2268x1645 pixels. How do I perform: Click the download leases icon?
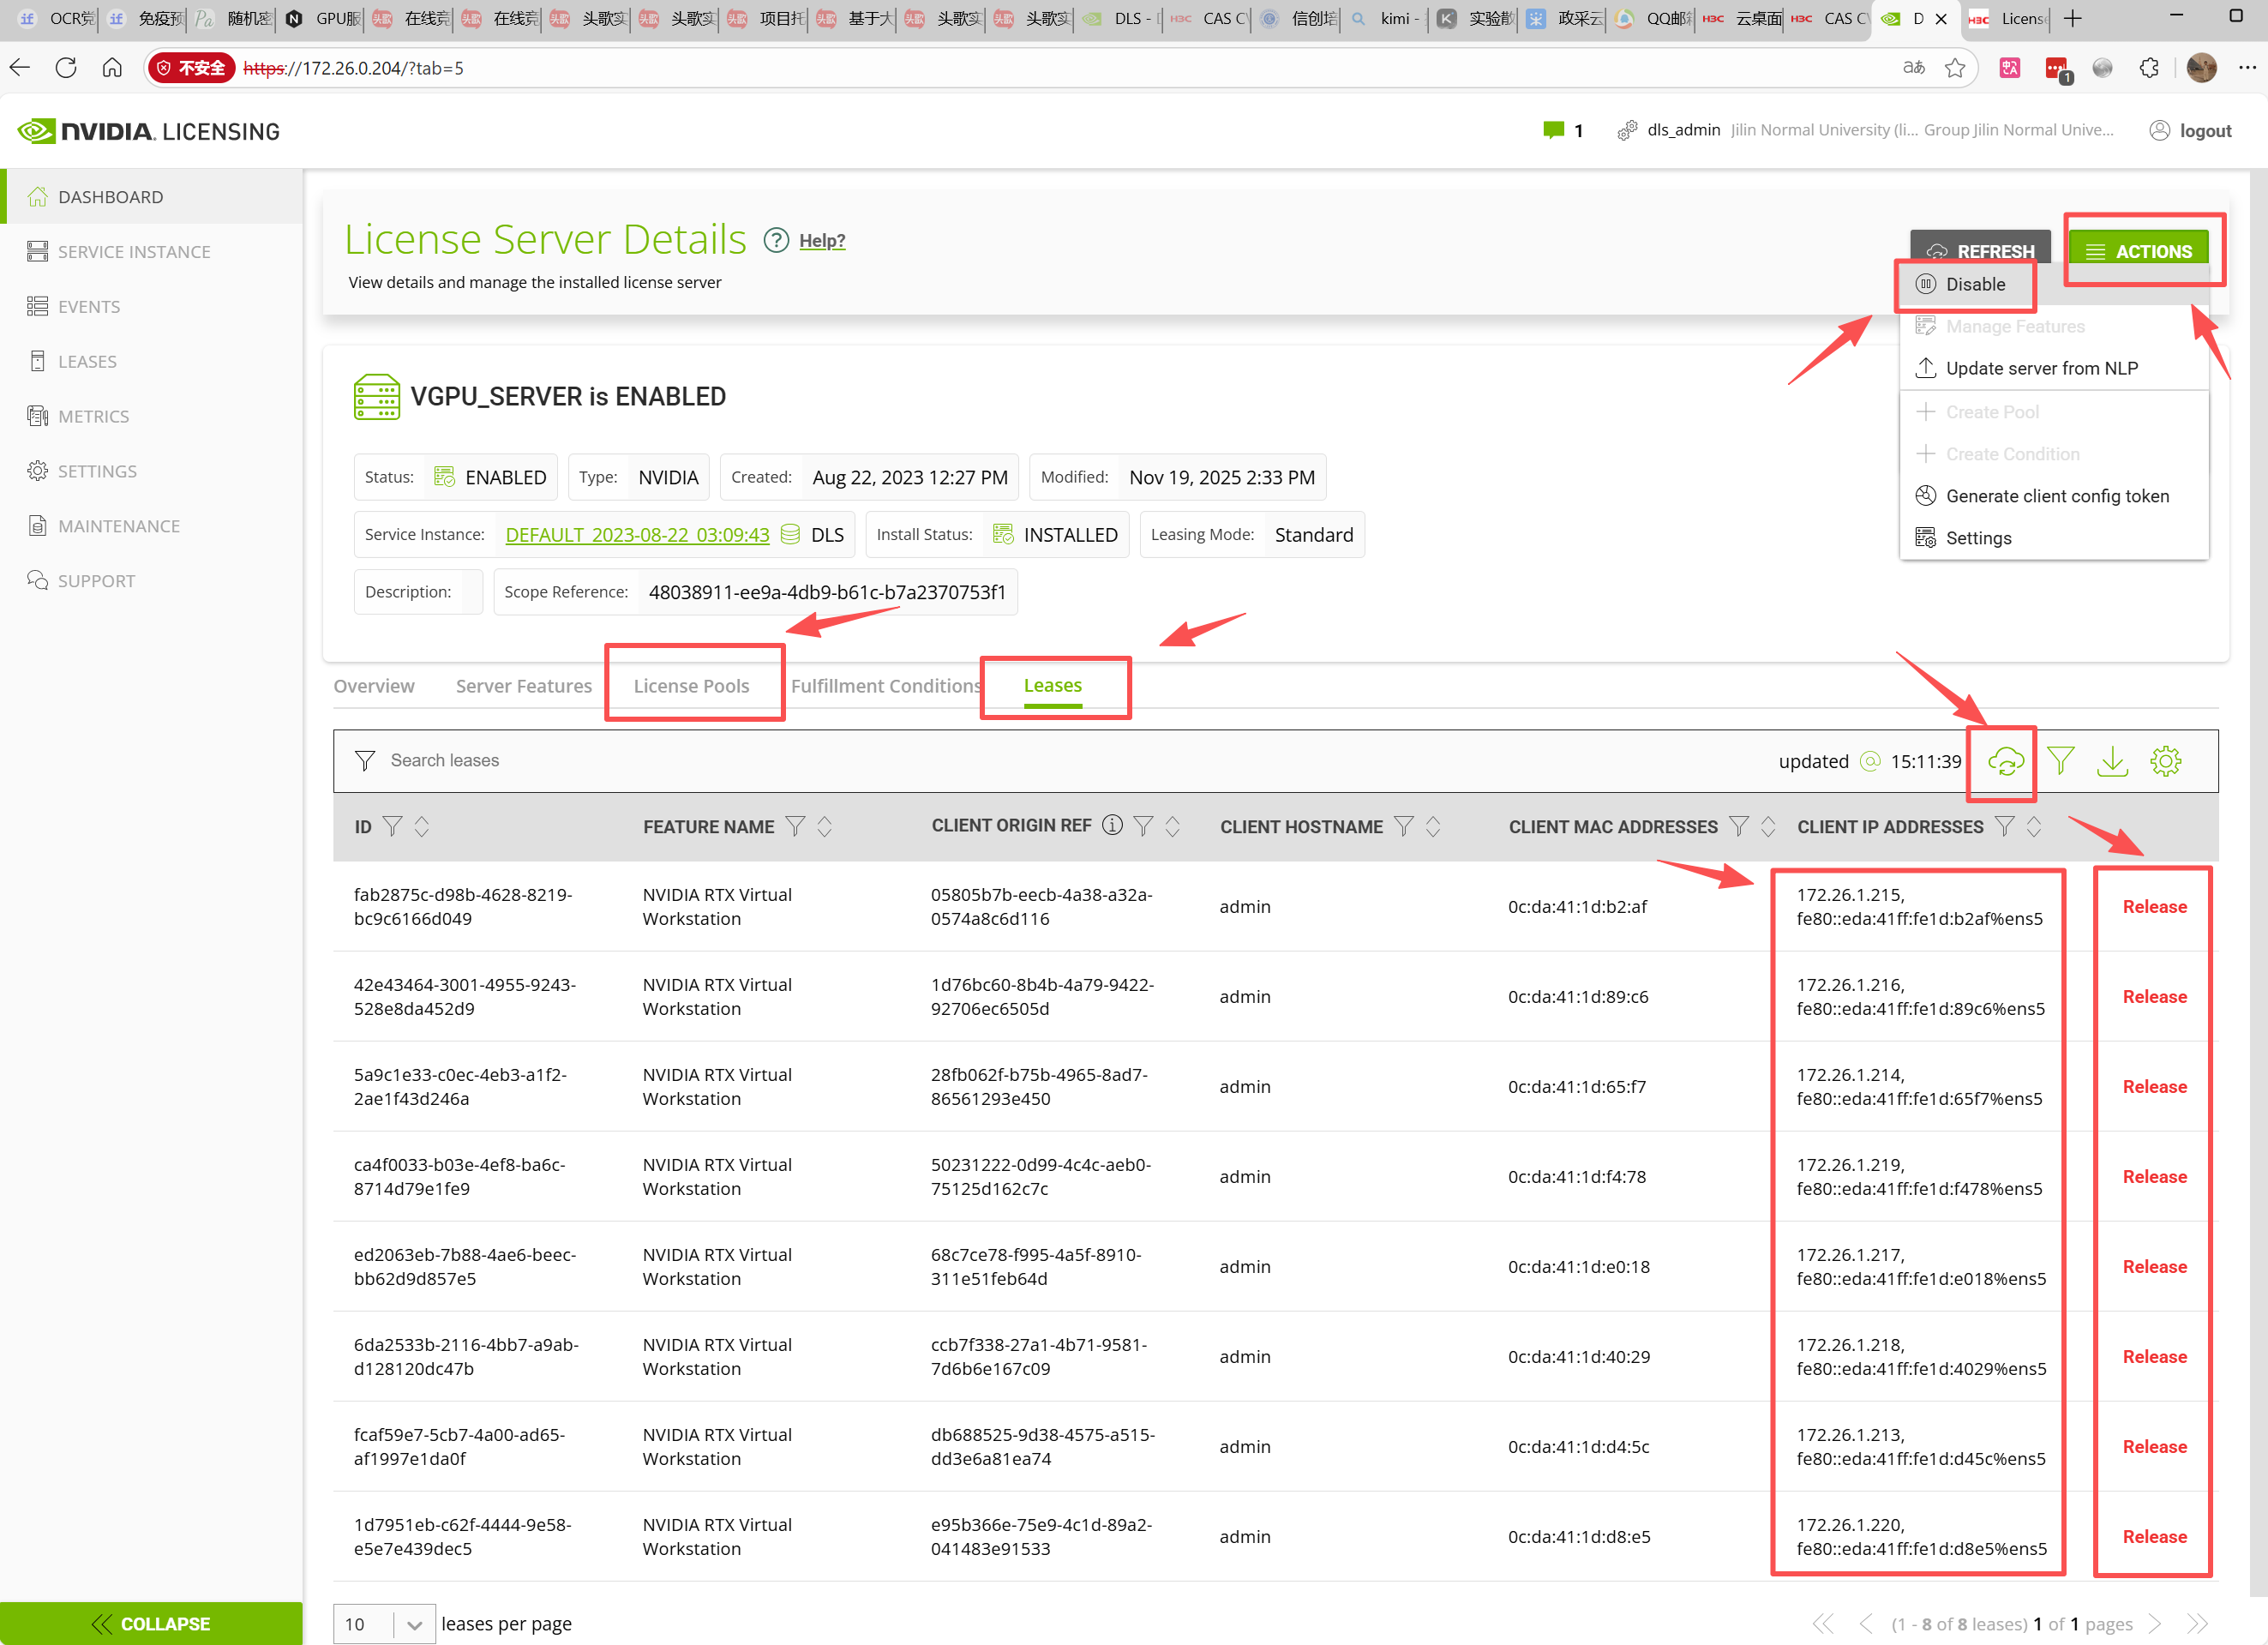pos(2112,762)
